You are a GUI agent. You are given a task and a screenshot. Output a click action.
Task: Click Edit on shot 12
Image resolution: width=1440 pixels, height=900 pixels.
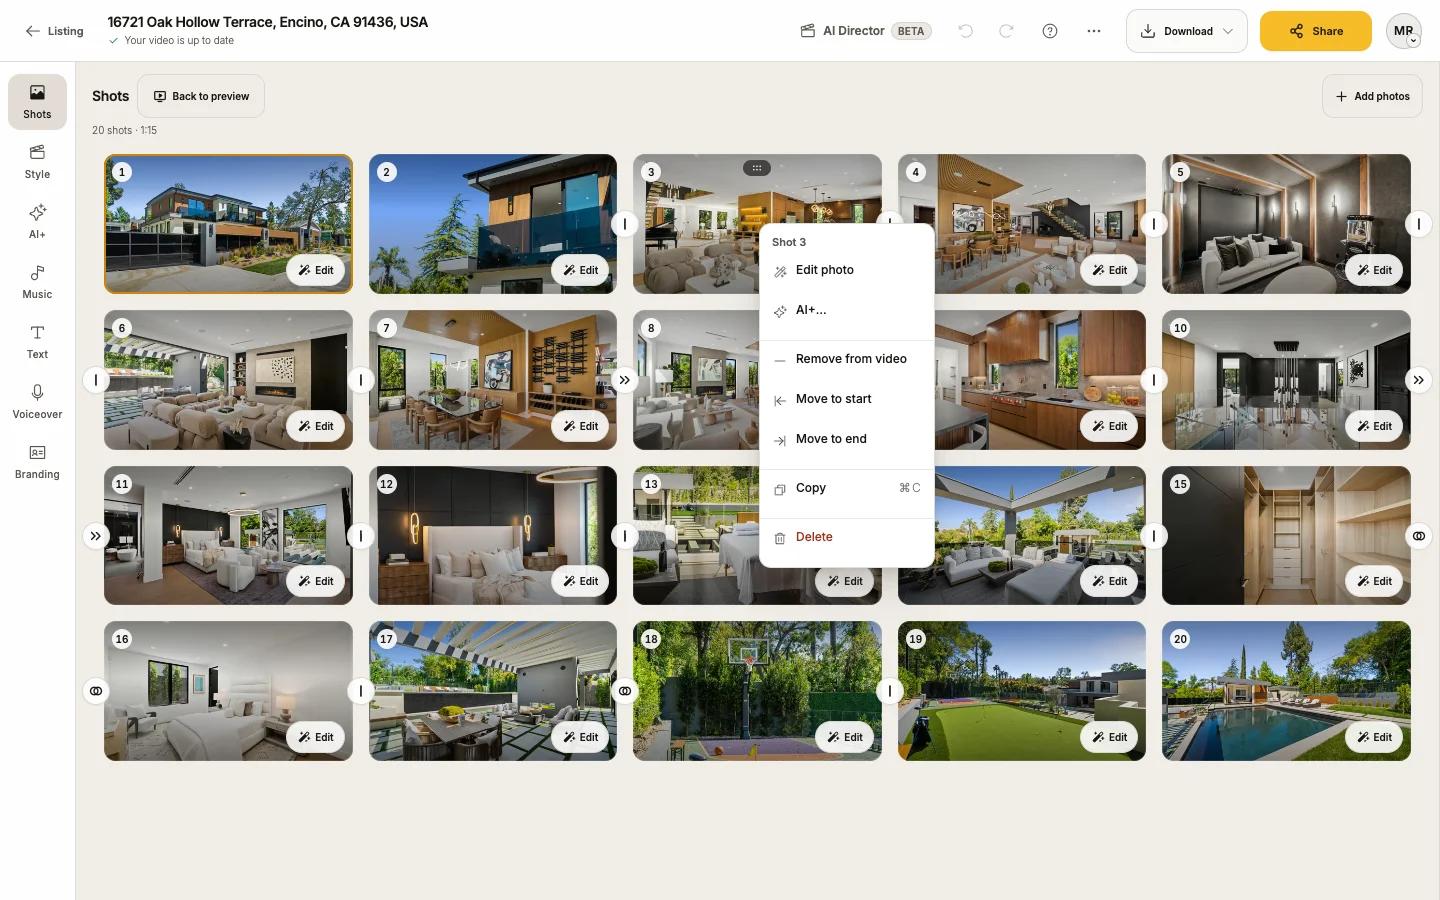pos(580,581)
